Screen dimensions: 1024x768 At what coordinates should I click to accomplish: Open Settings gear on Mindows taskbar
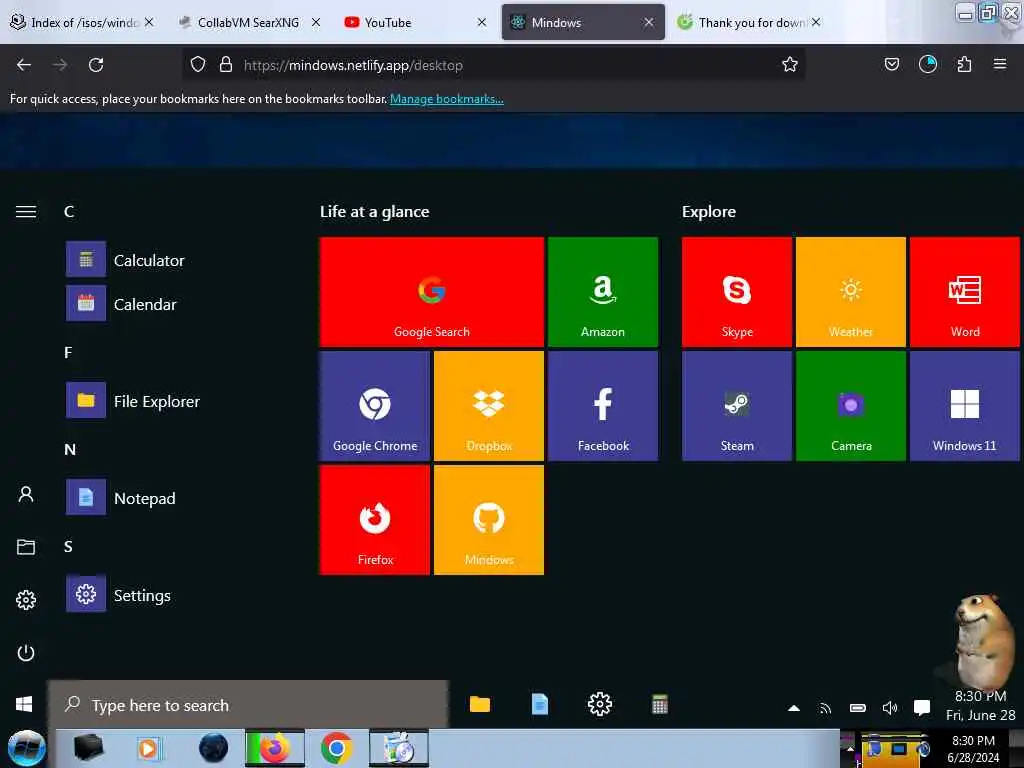coord(600,704)
